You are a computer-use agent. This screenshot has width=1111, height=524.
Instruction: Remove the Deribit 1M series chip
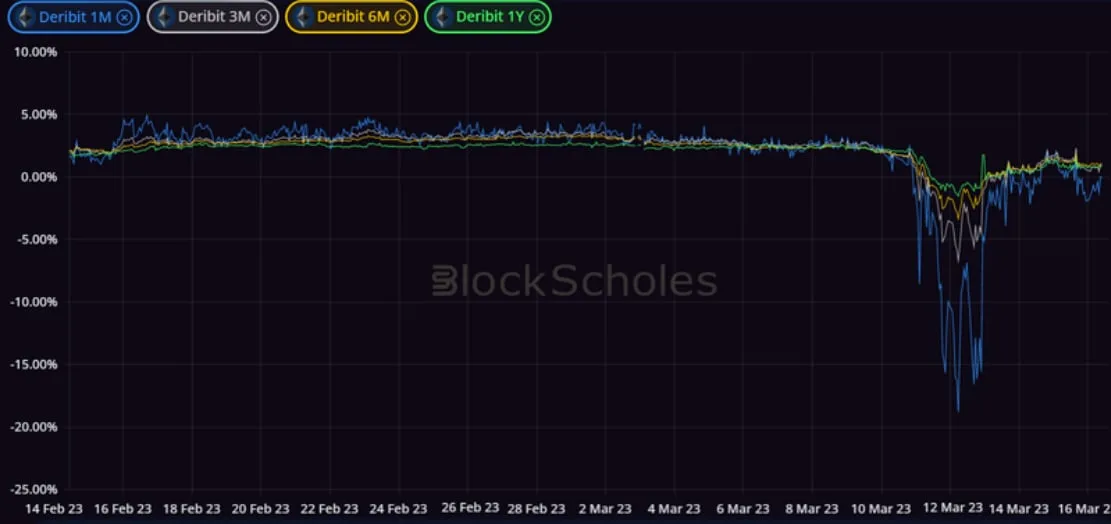click(124, 18)
